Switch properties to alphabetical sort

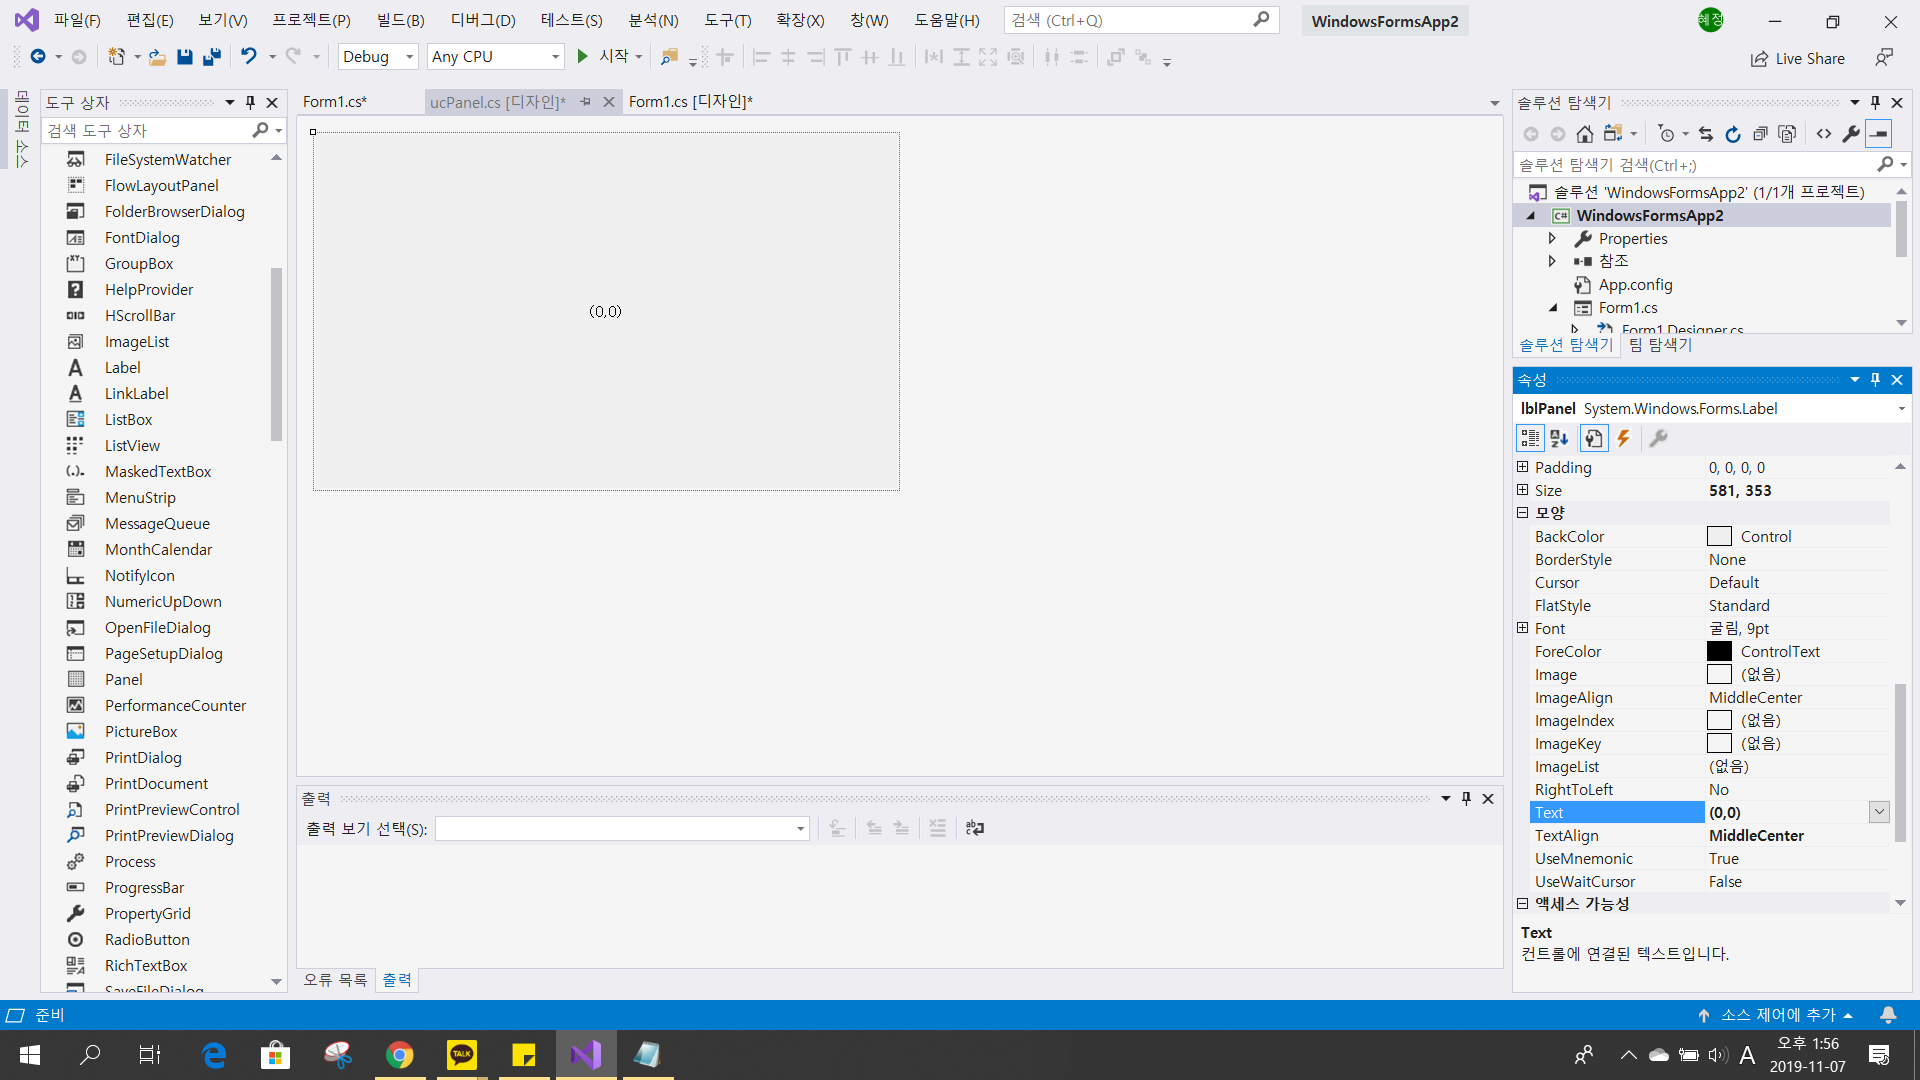tap(1559, 438)
